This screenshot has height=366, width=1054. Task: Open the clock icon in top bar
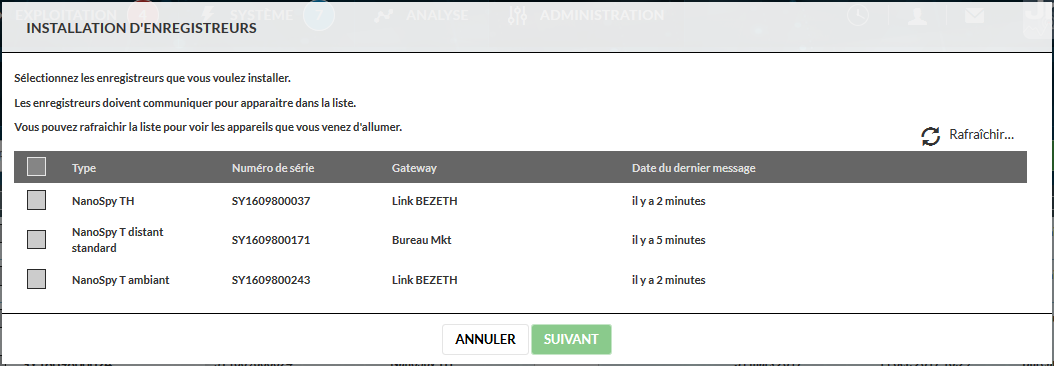click(857, 15)
